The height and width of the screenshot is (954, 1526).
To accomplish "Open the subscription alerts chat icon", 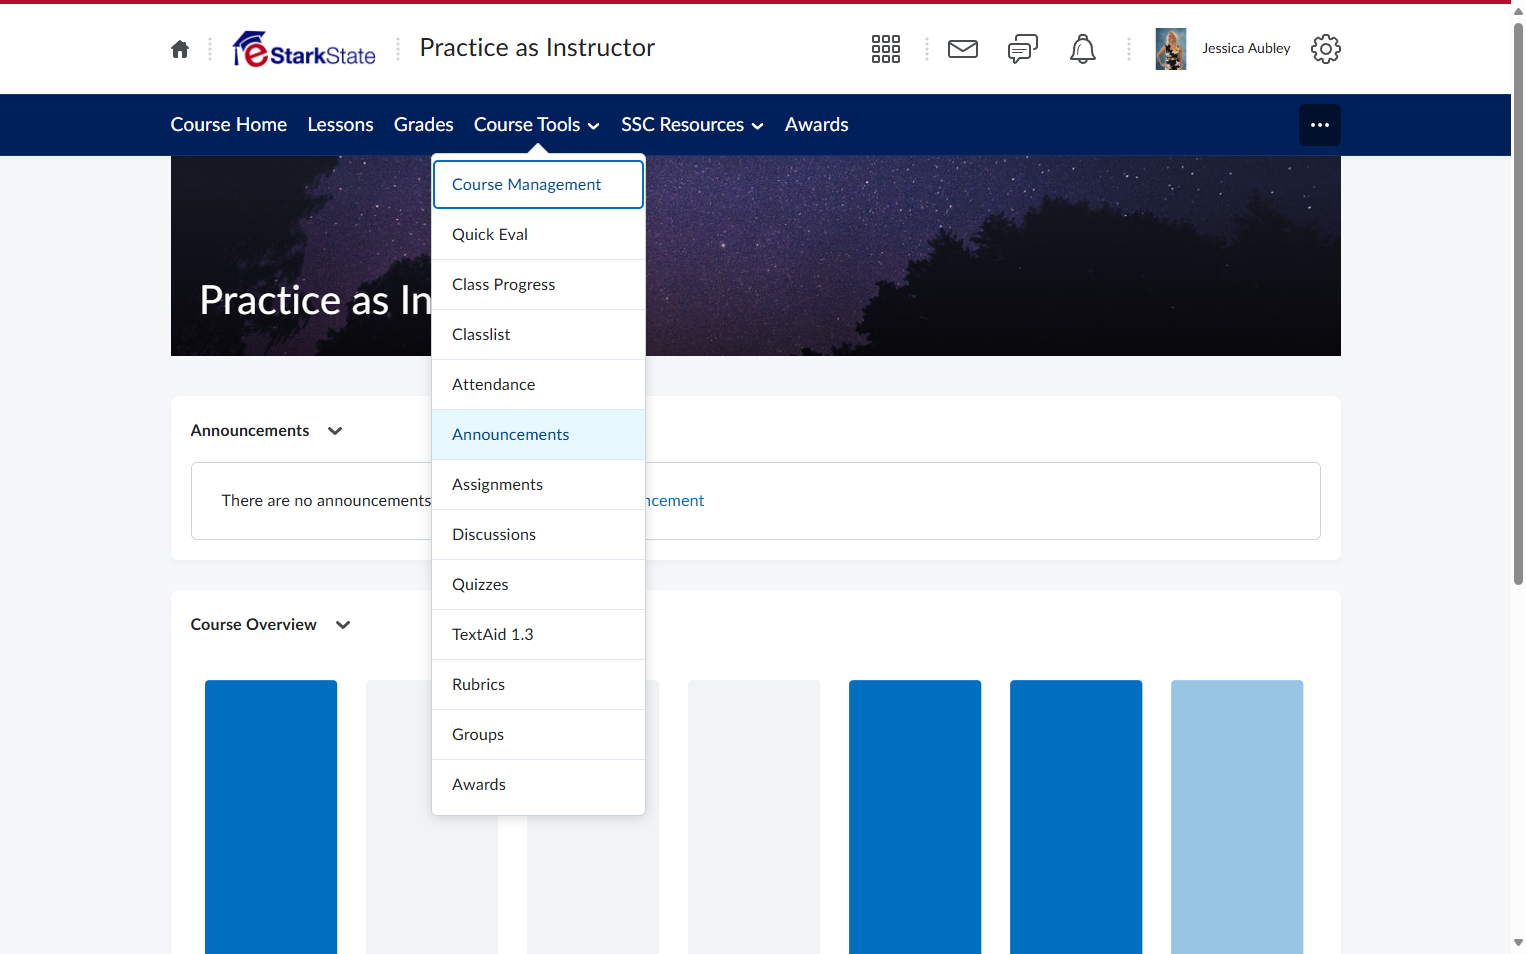I will coord(1023,49).
